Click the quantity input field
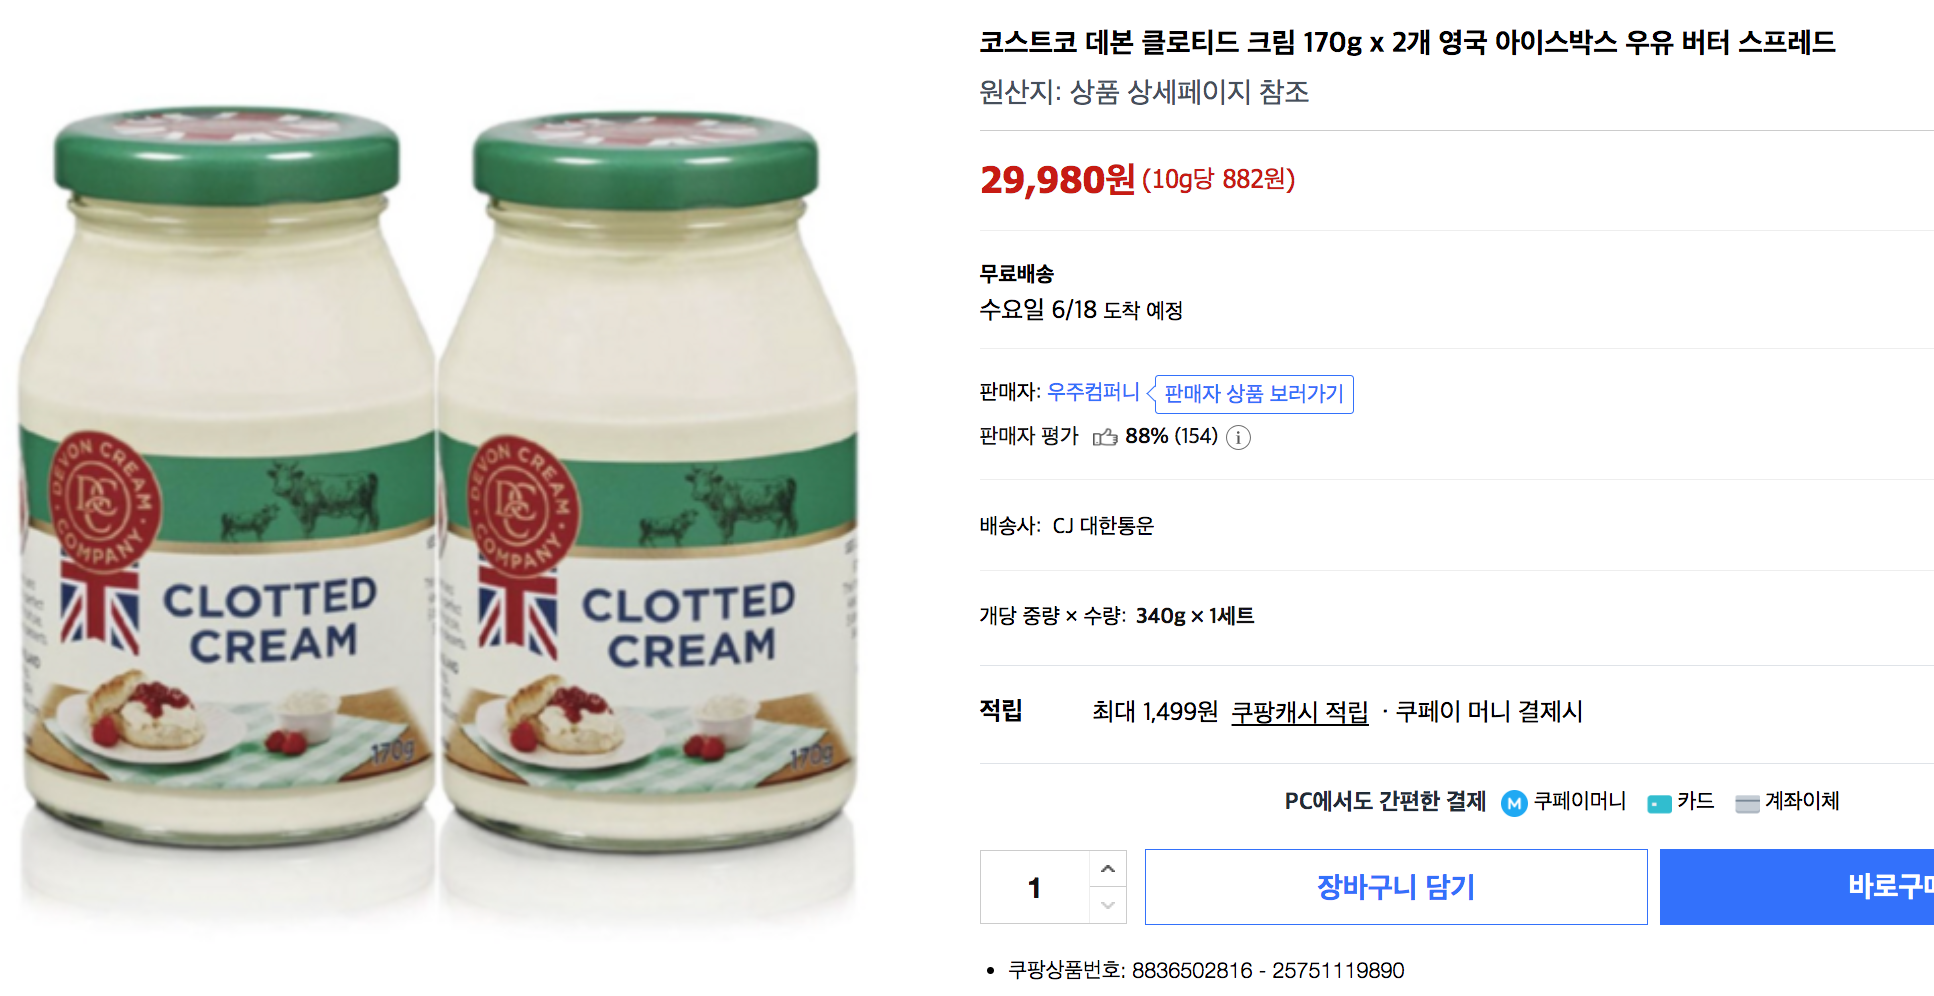1934x996 pixels. (1035, 887)
